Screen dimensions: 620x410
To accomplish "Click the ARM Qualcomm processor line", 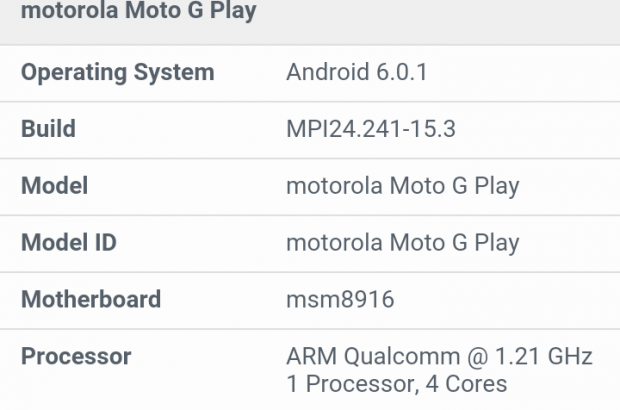I will pos(439,357).
